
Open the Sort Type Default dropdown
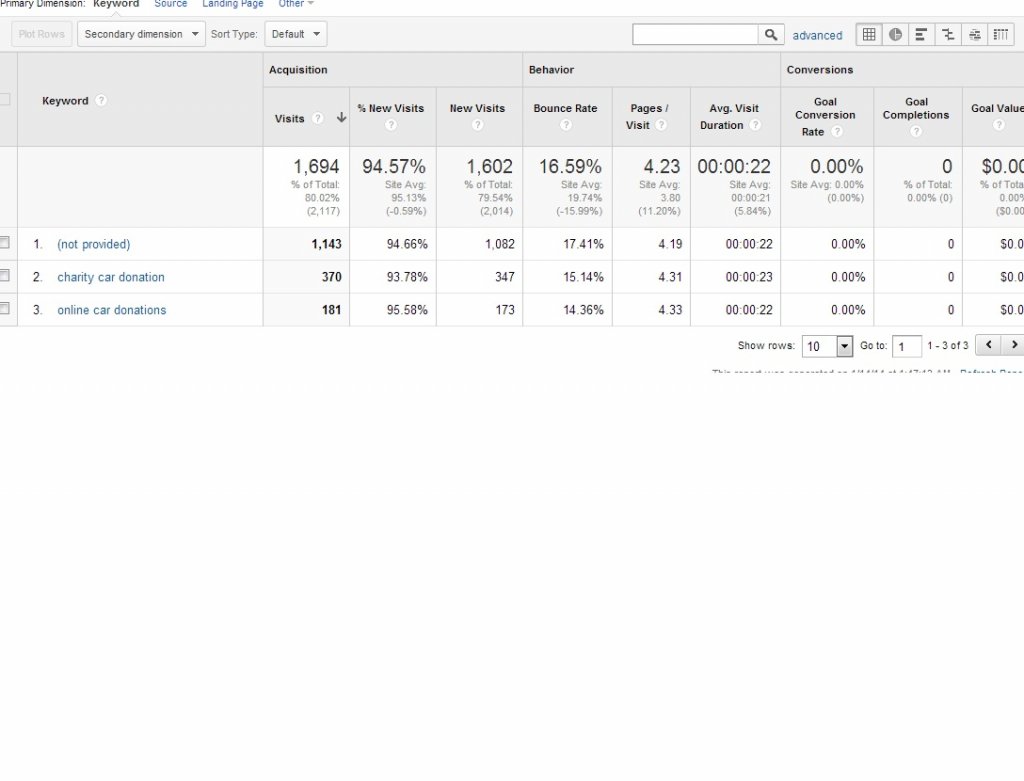click(x=296, y=34)
